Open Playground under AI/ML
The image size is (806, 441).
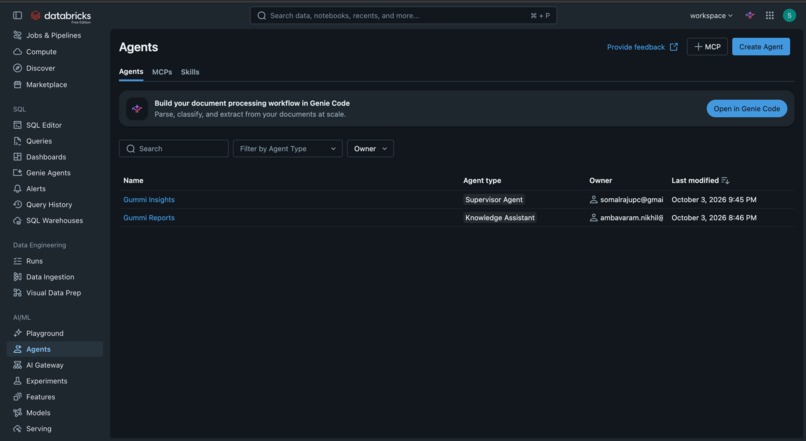pos(45,334)
